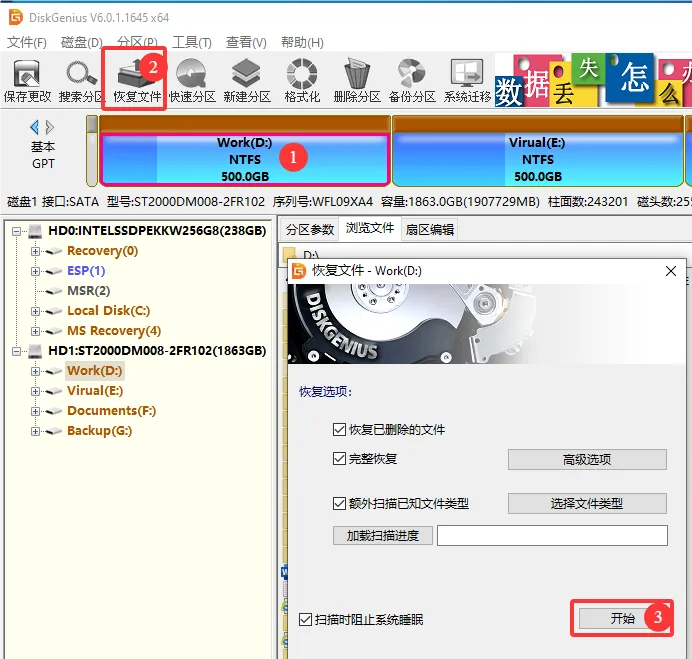Click the 选择文件类型 button
The width and height of the screenshot is (692, 659).
click(x=587, y=503)
